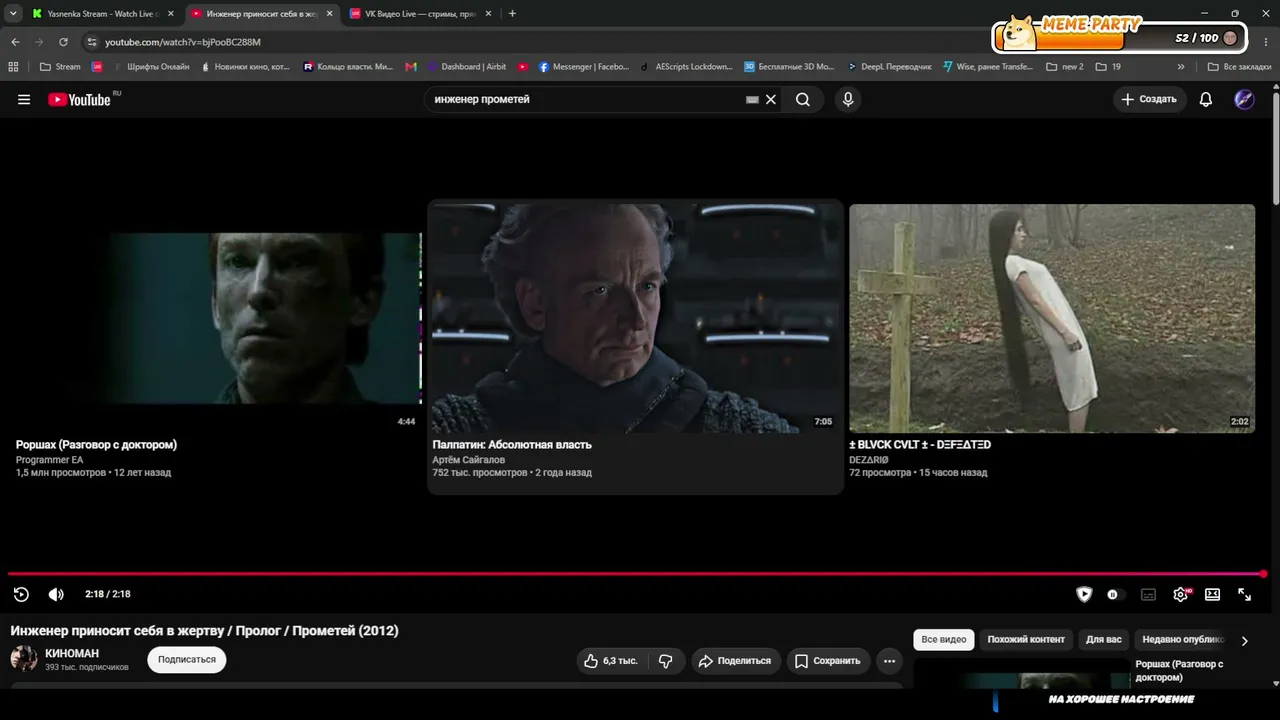Open Роршах (Разговор с доктором) endscreen title
1280x720 pixels.
96,445
